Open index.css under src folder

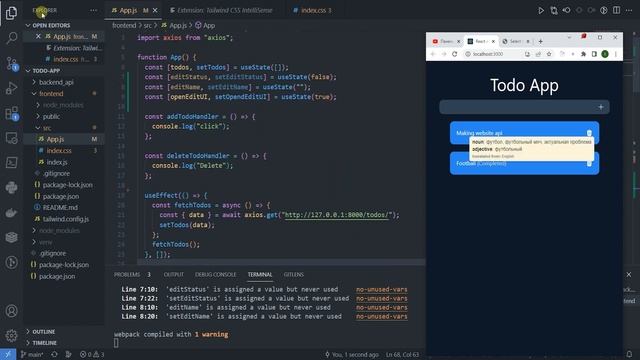(59, 151)
